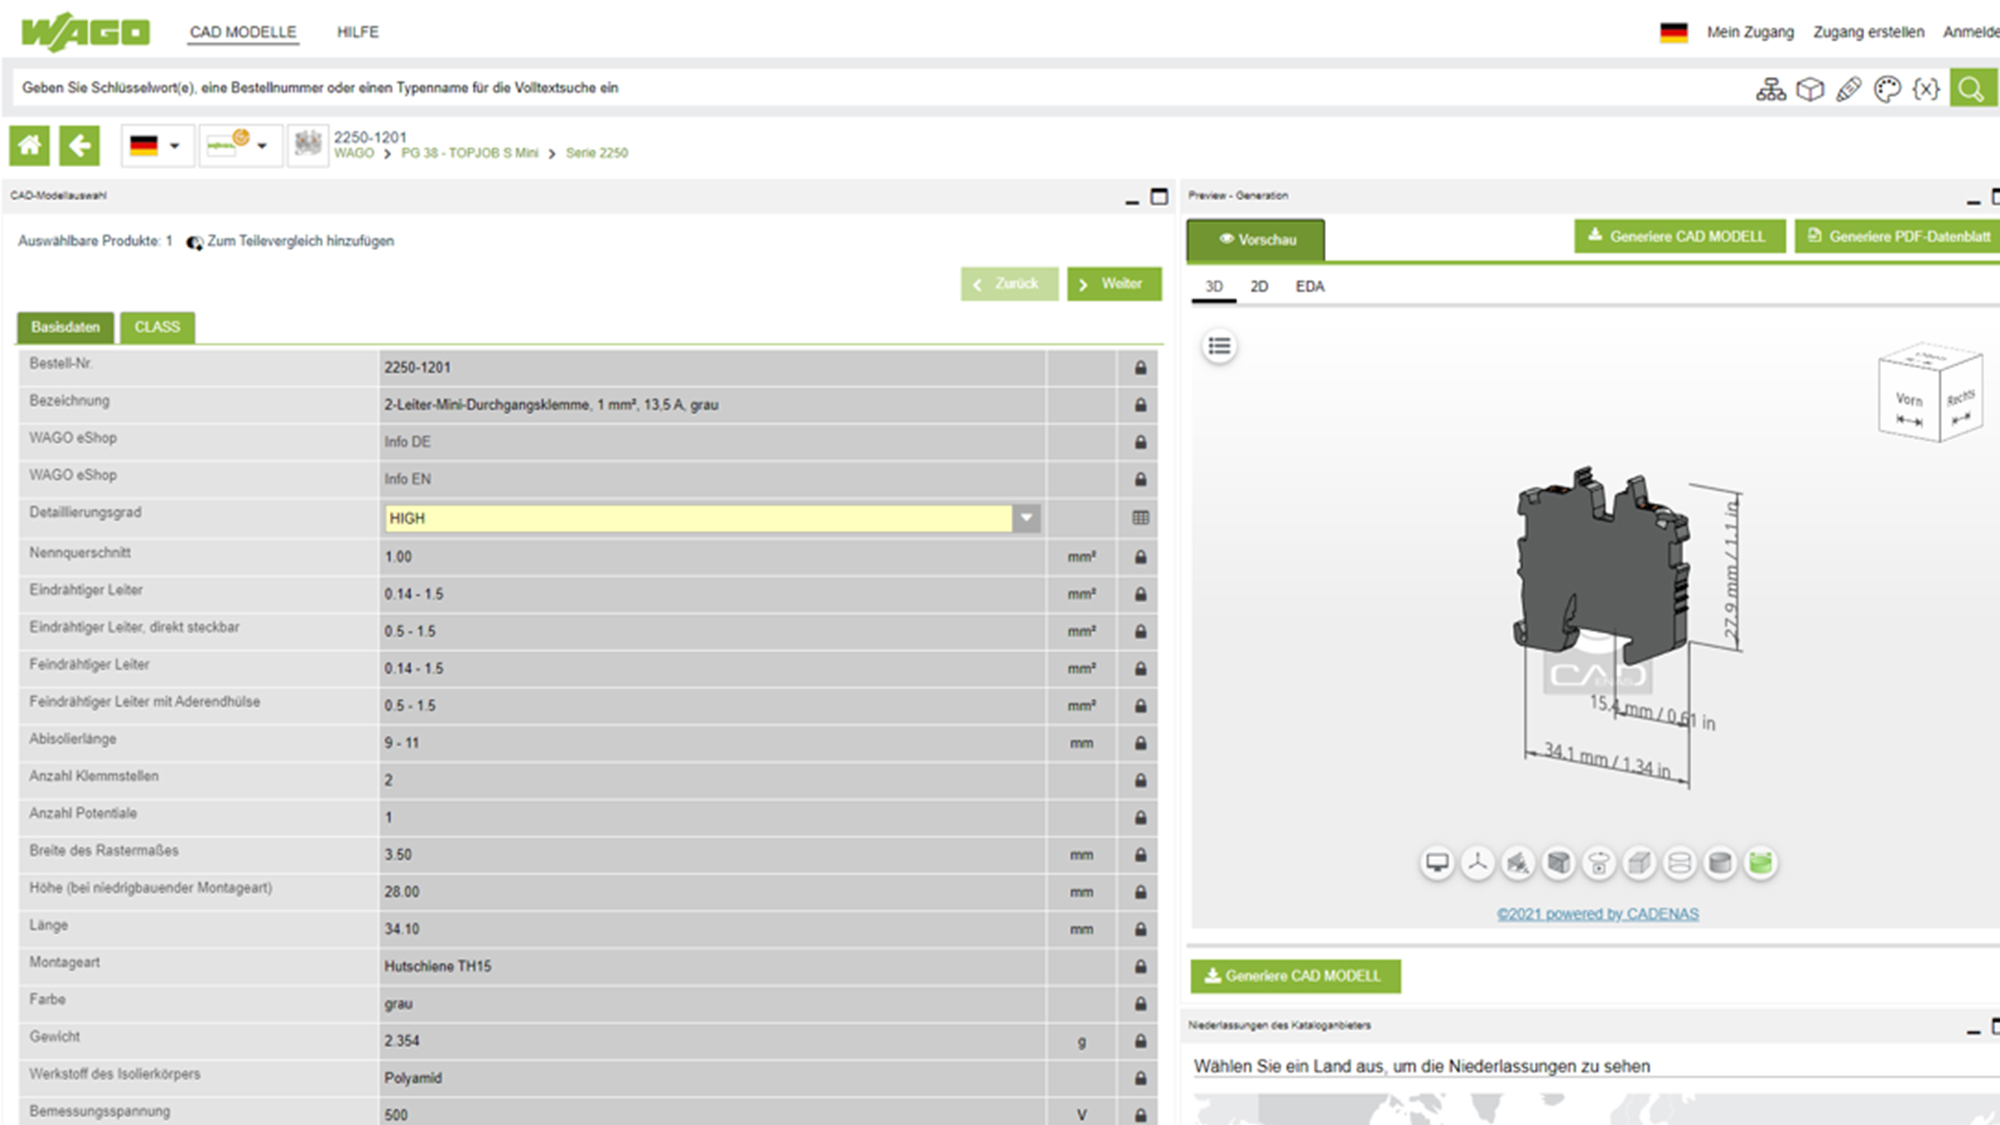The image size is (2000, 1125).
Task: Open the variable search {x} icon
Action: click(1926, 89)
